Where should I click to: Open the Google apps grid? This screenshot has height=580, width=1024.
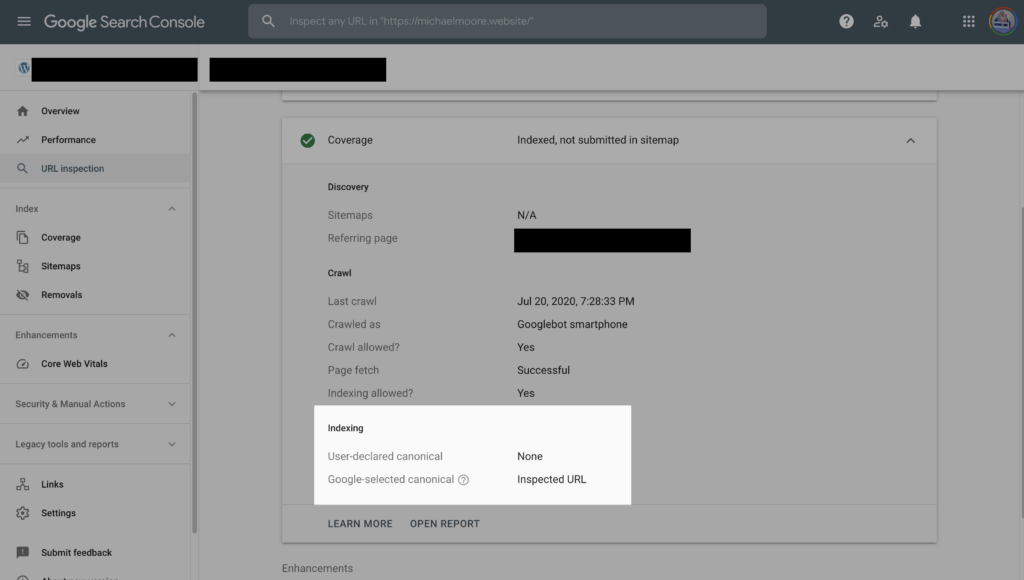968,22
